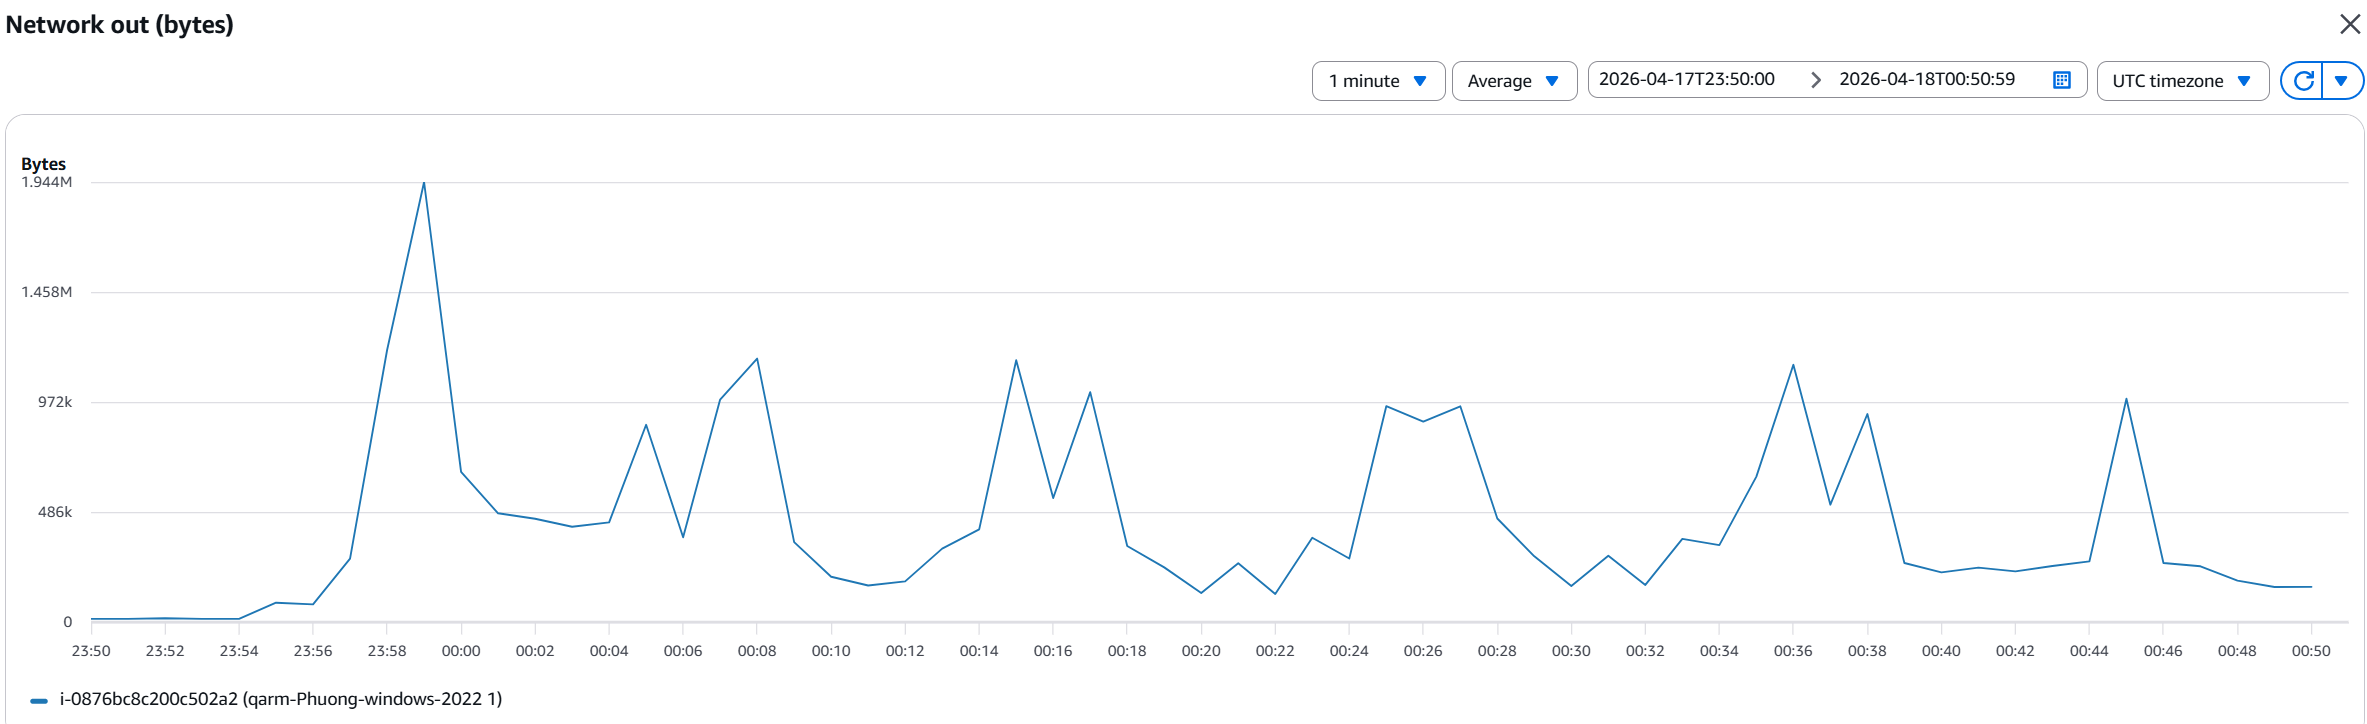
Task: Edit the end time 2026-04-18T00:50:59
Action: (x=1927, y=79)
